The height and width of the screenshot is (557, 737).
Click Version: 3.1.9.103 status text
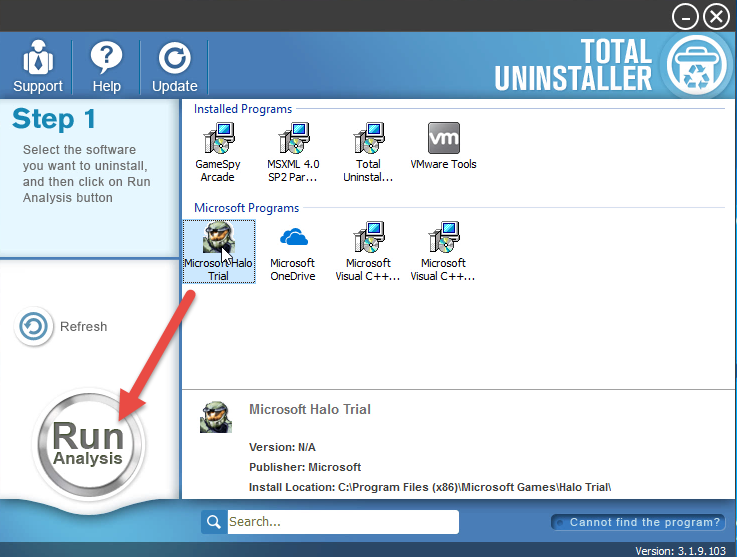681,551
